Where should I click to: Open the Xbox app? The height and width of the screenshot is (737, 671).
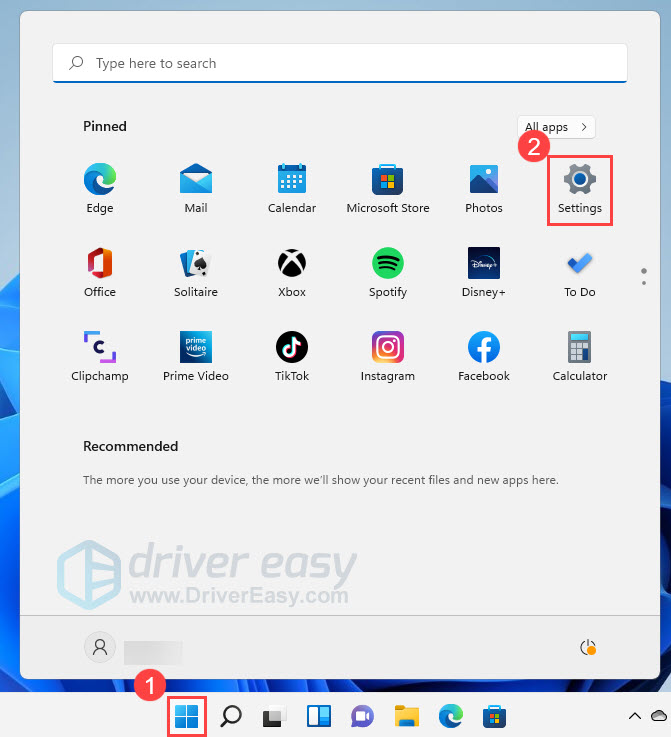pos(292,272)
